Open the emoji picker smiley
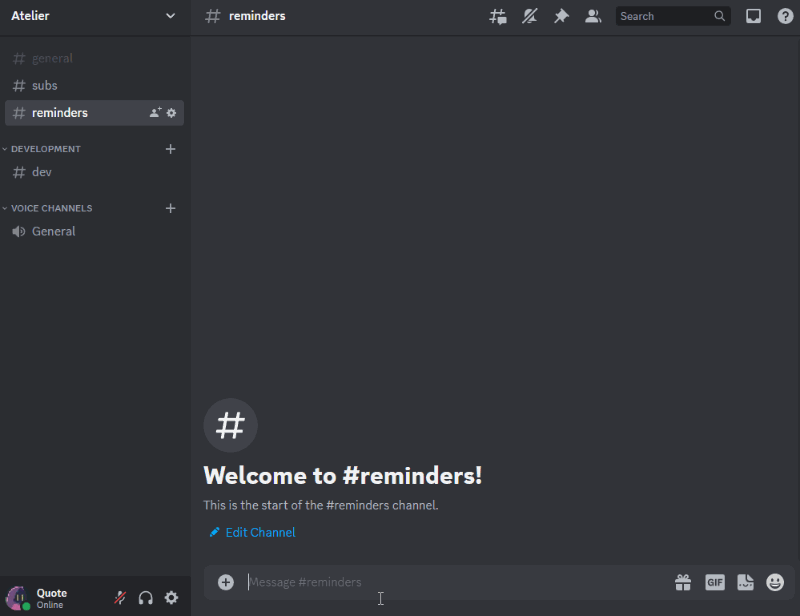 [x=775, y=582]
